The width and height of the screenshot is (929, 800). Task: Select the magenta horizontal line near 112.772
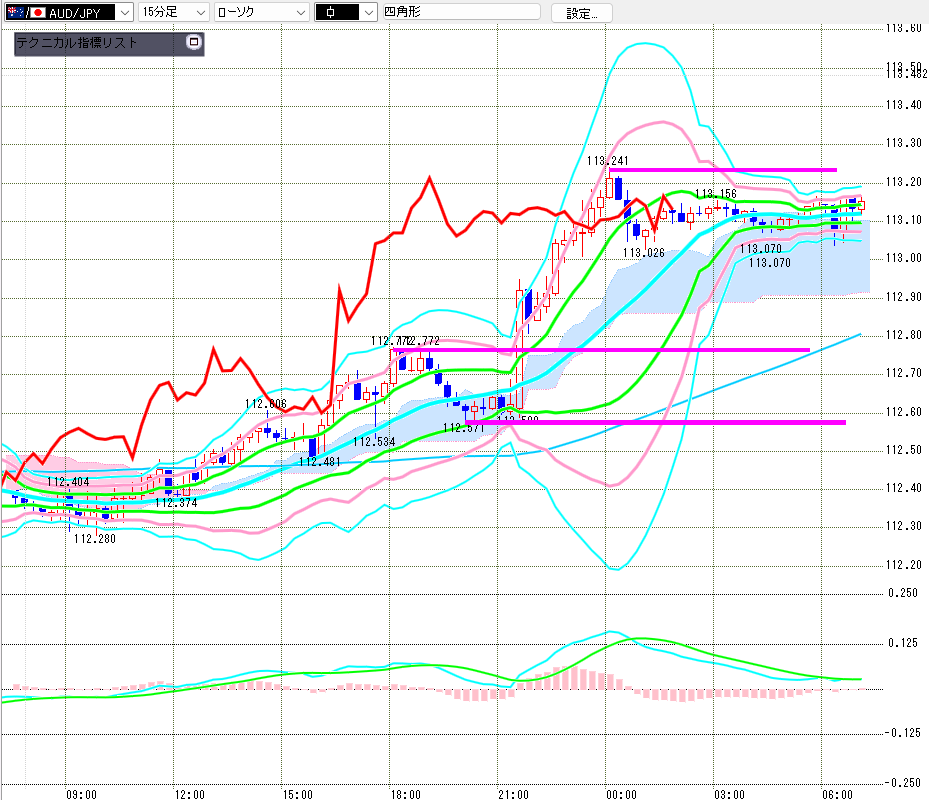[601, 350]
